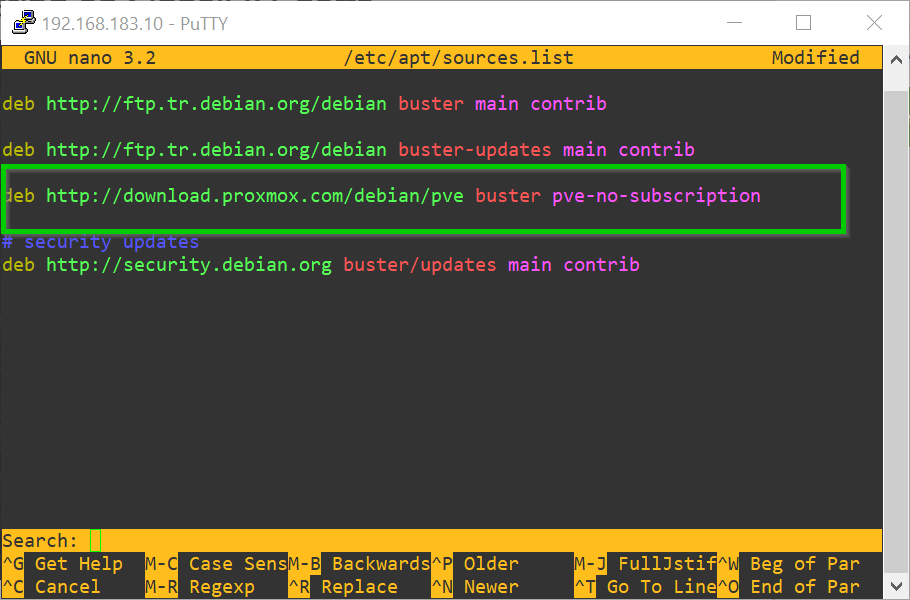
Task: Maximize the PuTTY window
Action: [803, 23]
